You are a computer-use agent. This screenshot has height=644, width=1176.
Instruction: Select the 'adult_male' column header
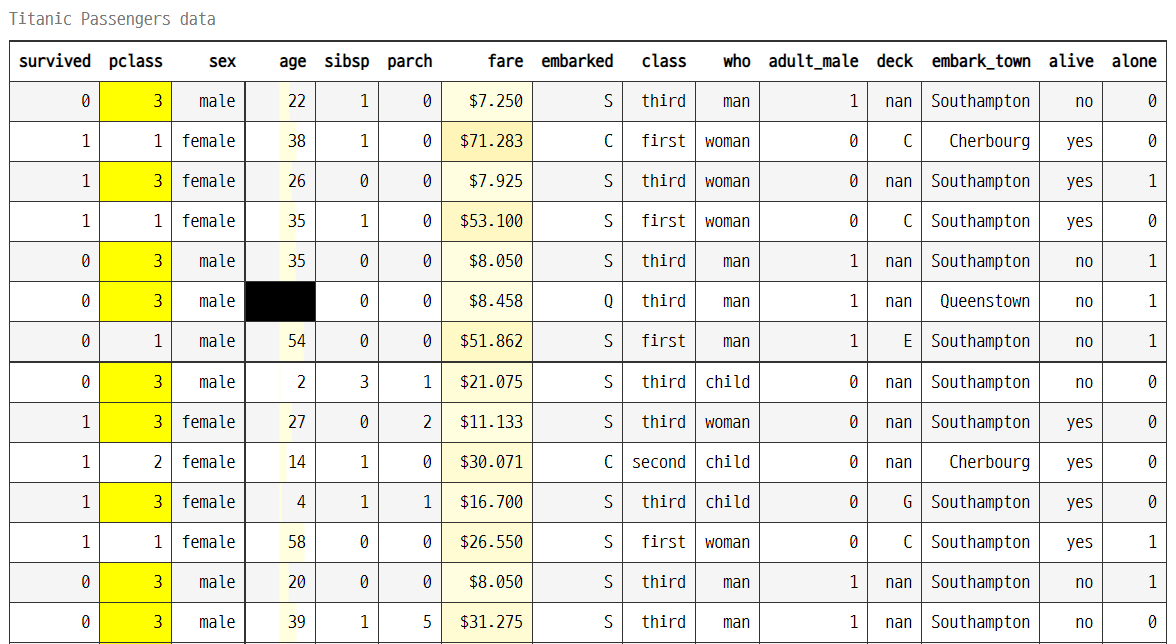coord(814,61)
